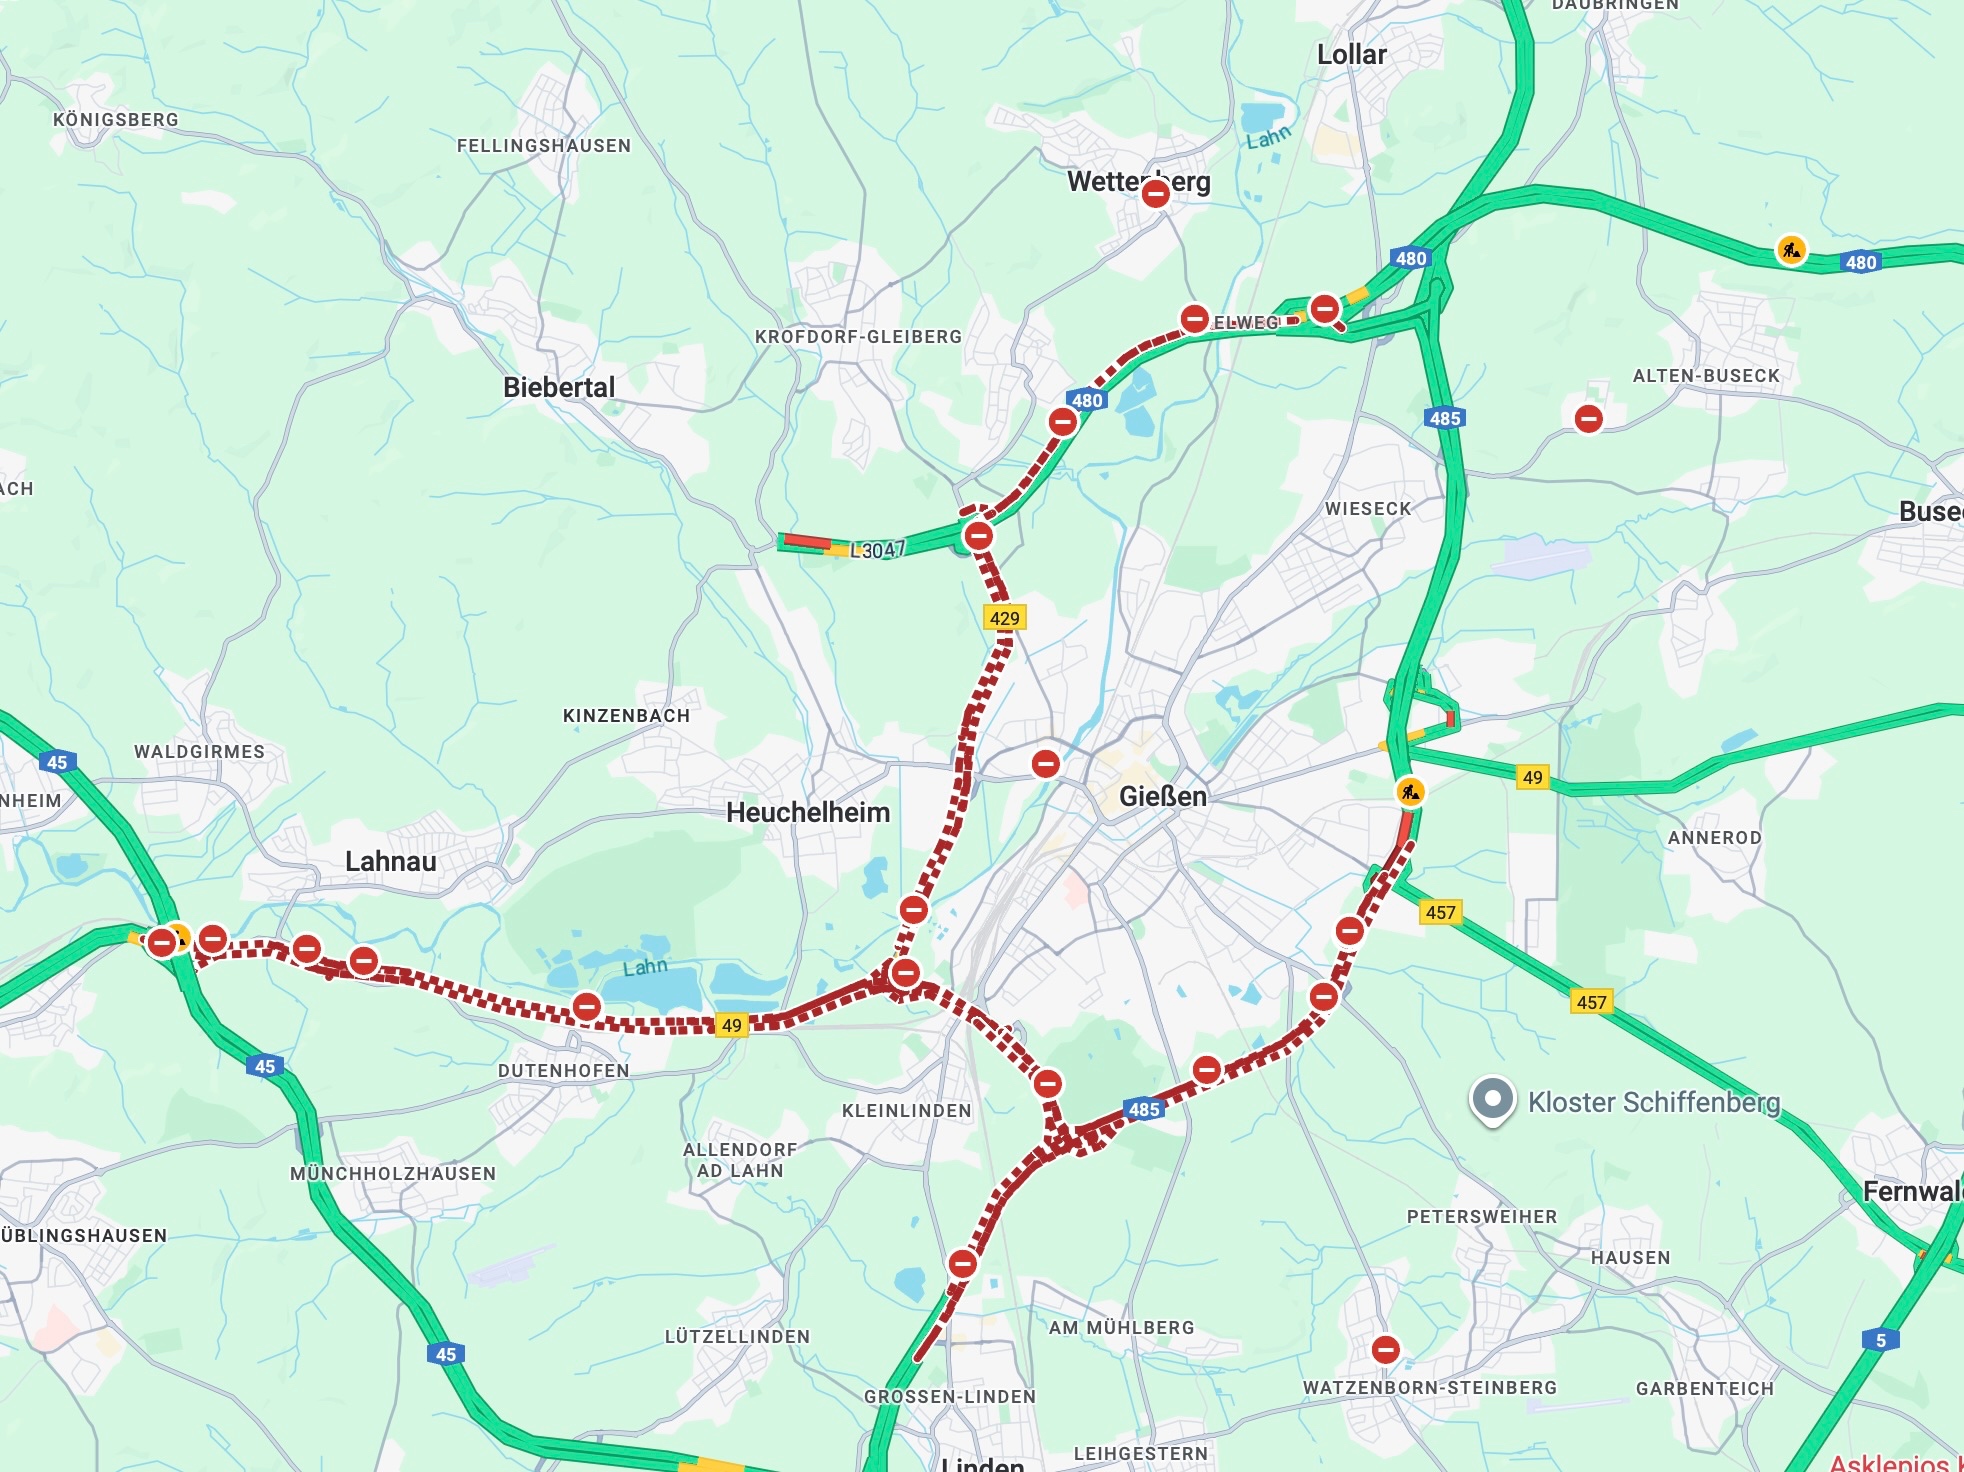Click the Kloster Schiffenberg label text

(x=1654, y=1102)
